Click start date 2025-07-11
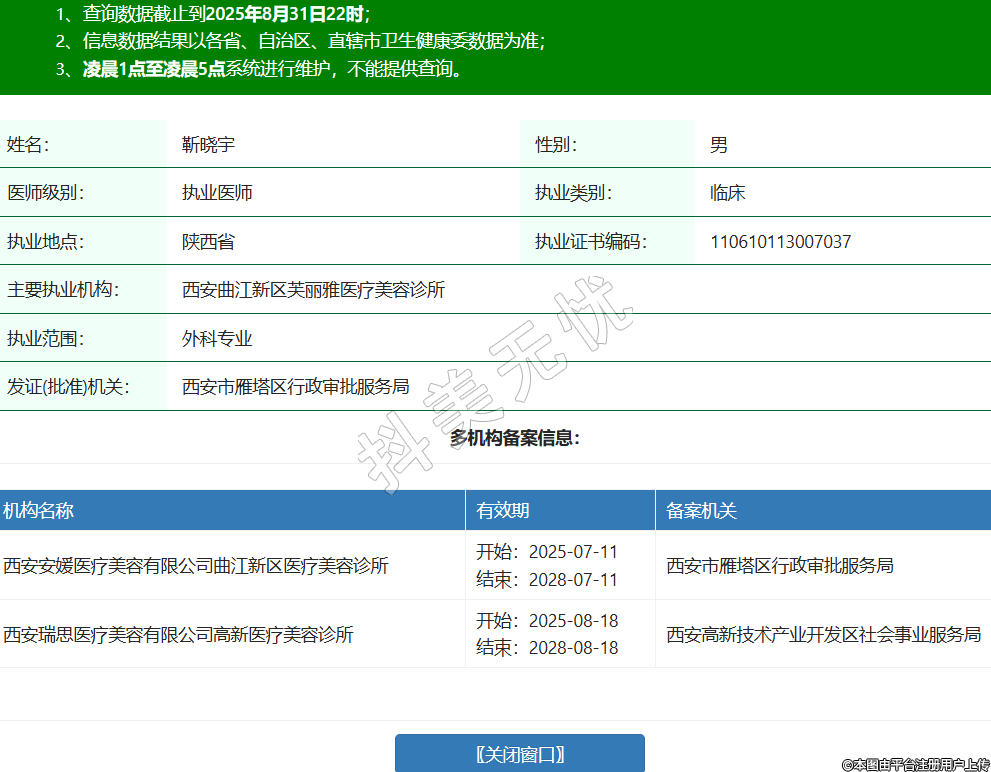The width and height of the screenshot is (991, 772). point(573,552)
